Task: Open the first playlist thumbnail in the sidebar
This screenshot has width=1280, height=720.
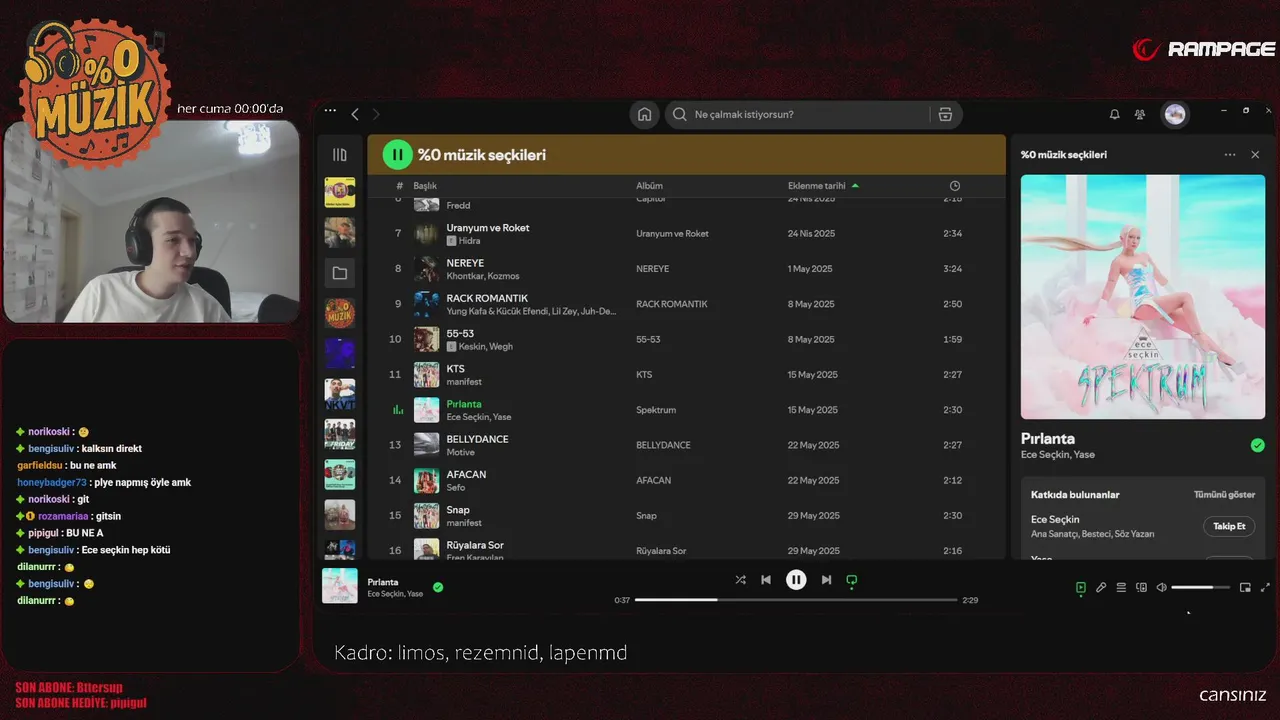Action: pyautogui.click(x=340, y=192)
